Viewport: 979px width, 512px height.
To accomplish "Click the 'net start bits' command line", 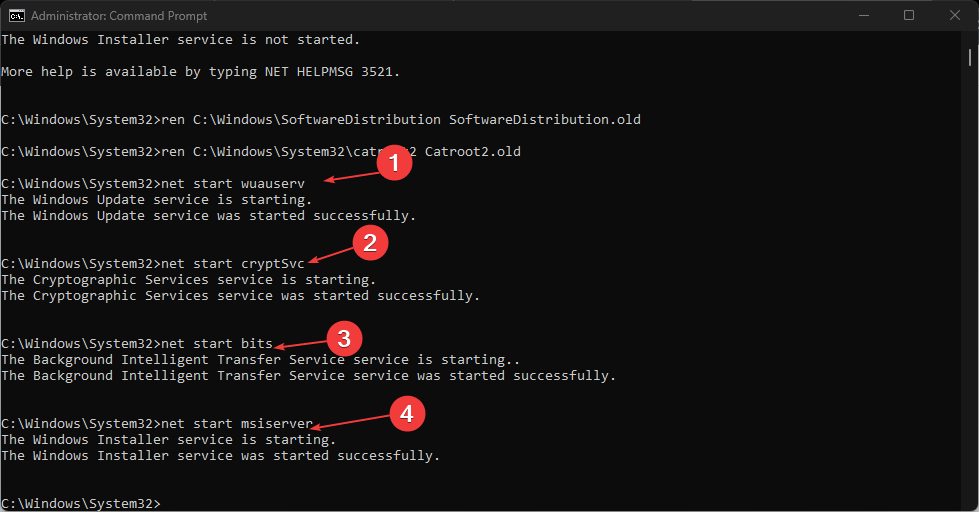I will (137, 343).
